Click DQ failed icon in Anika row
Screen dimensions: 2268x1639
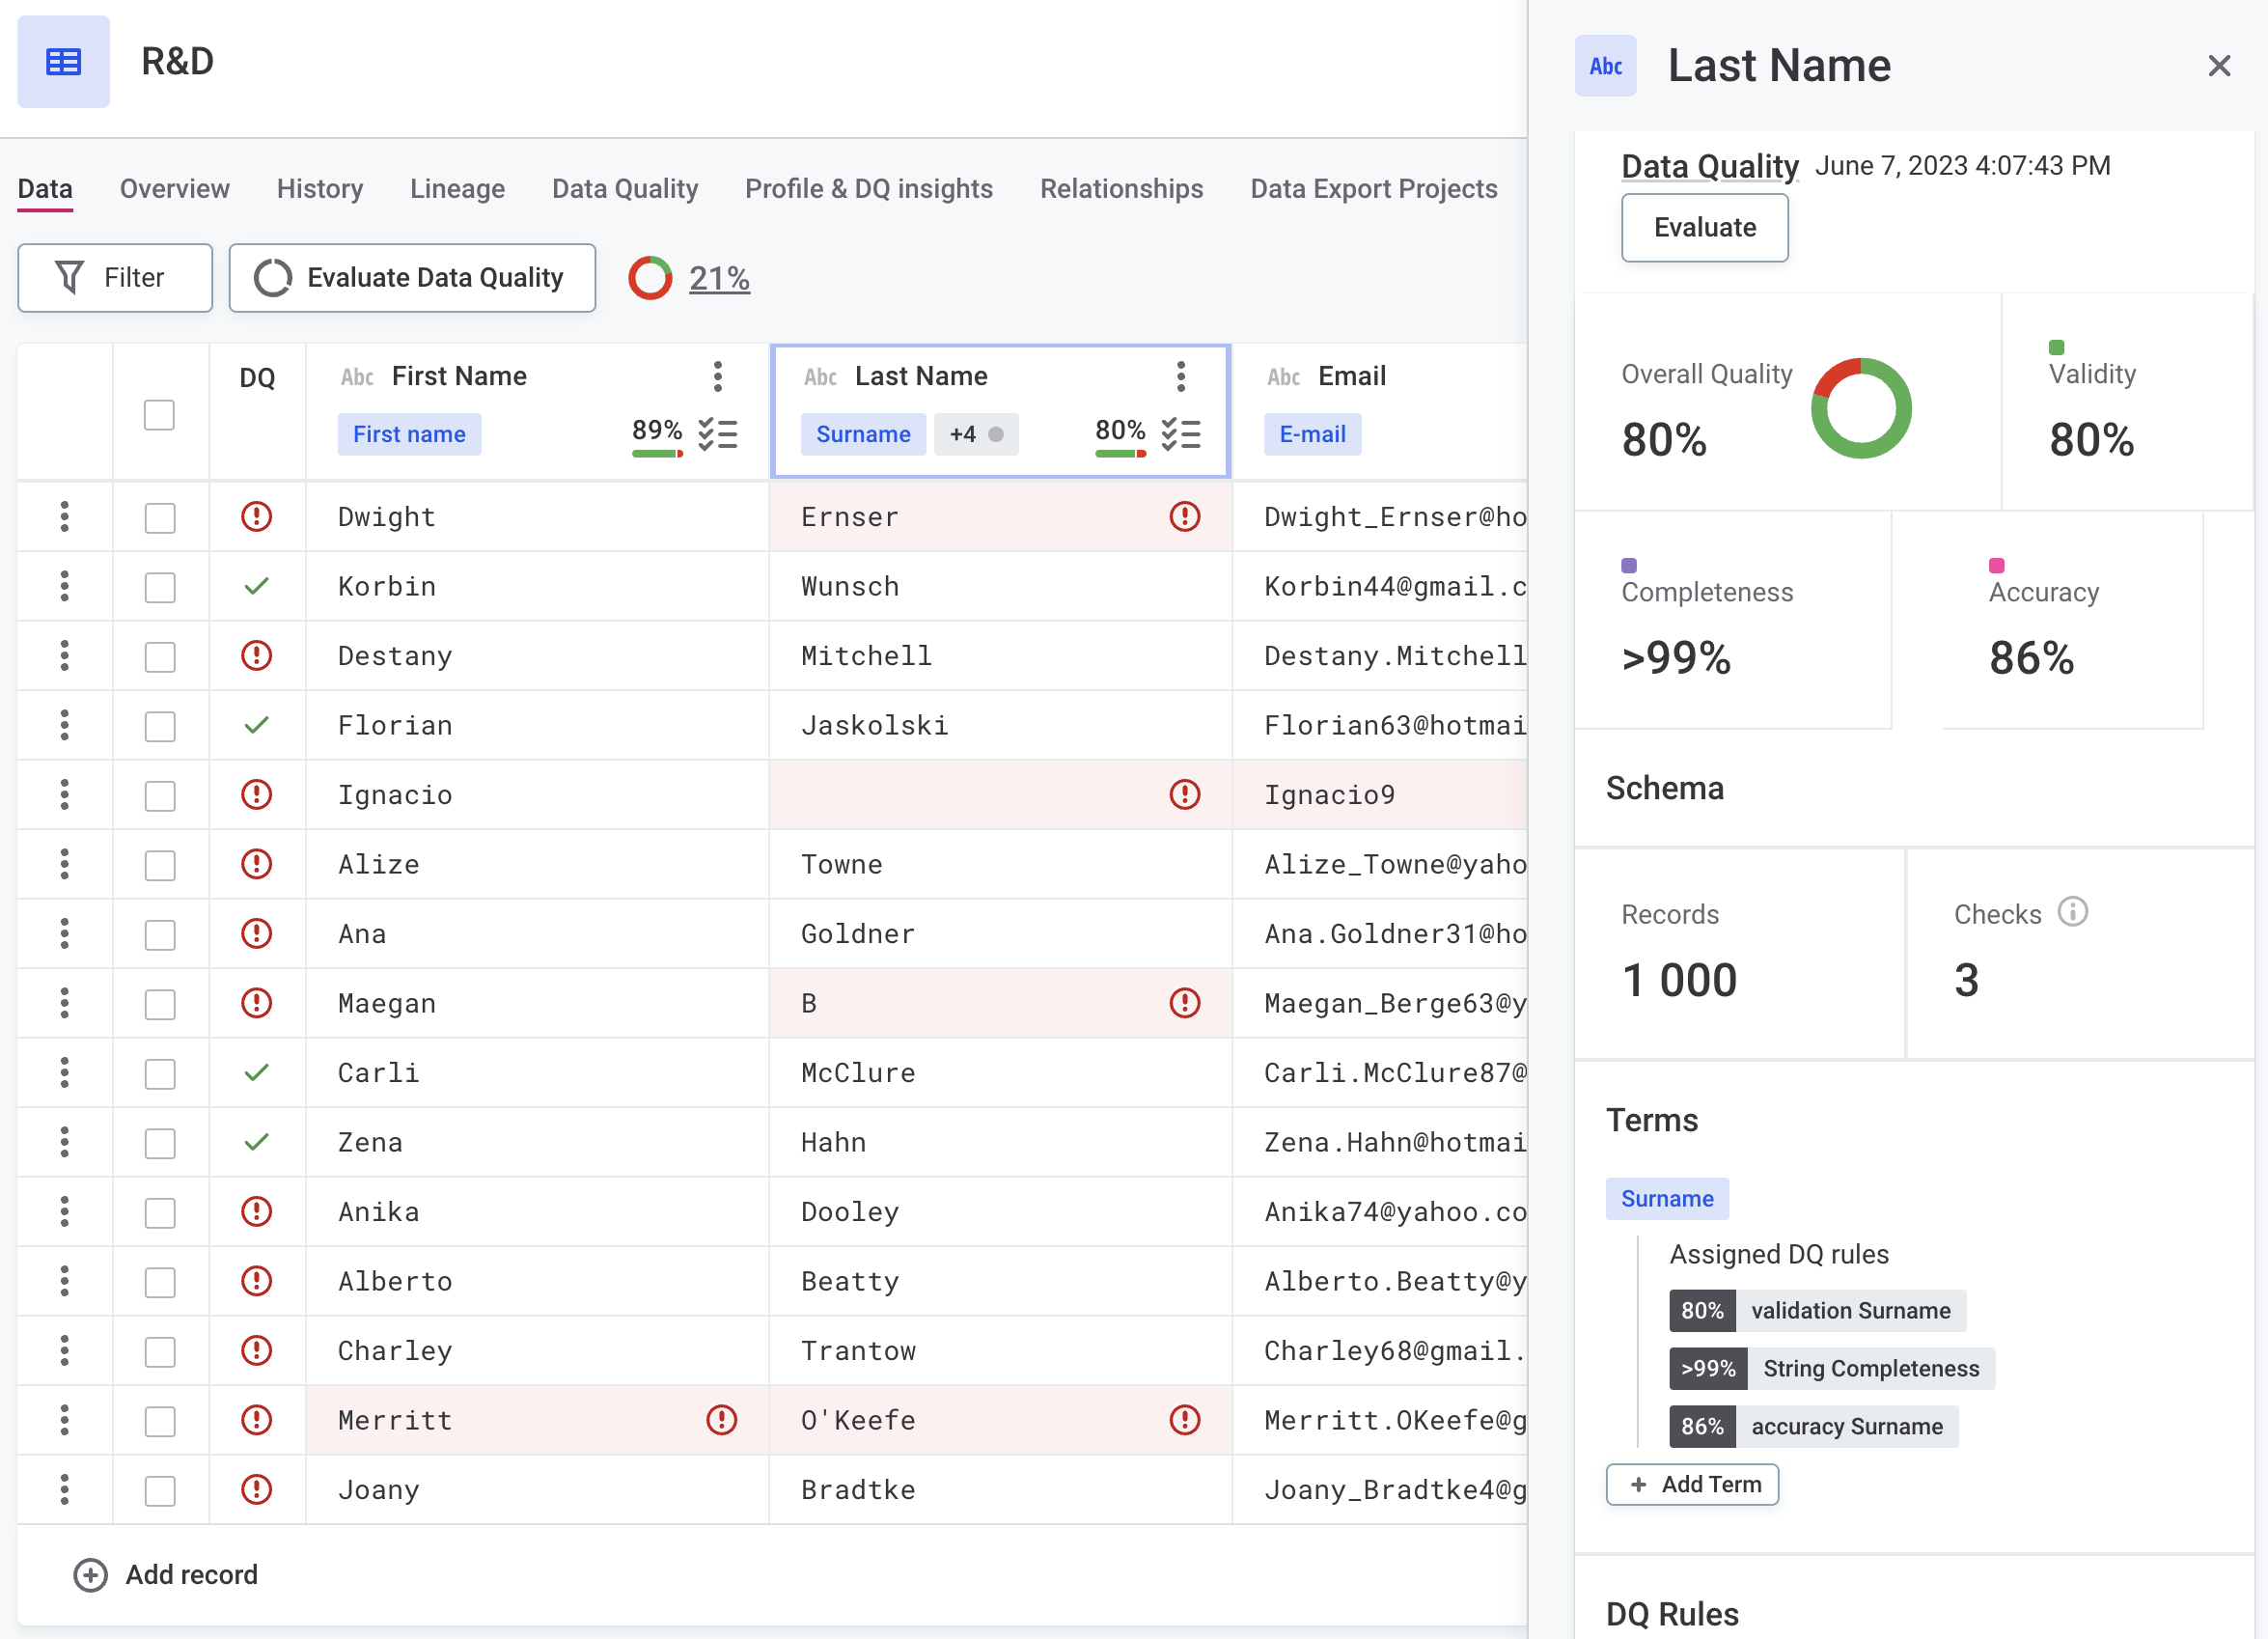click(x=257, y=1212)
